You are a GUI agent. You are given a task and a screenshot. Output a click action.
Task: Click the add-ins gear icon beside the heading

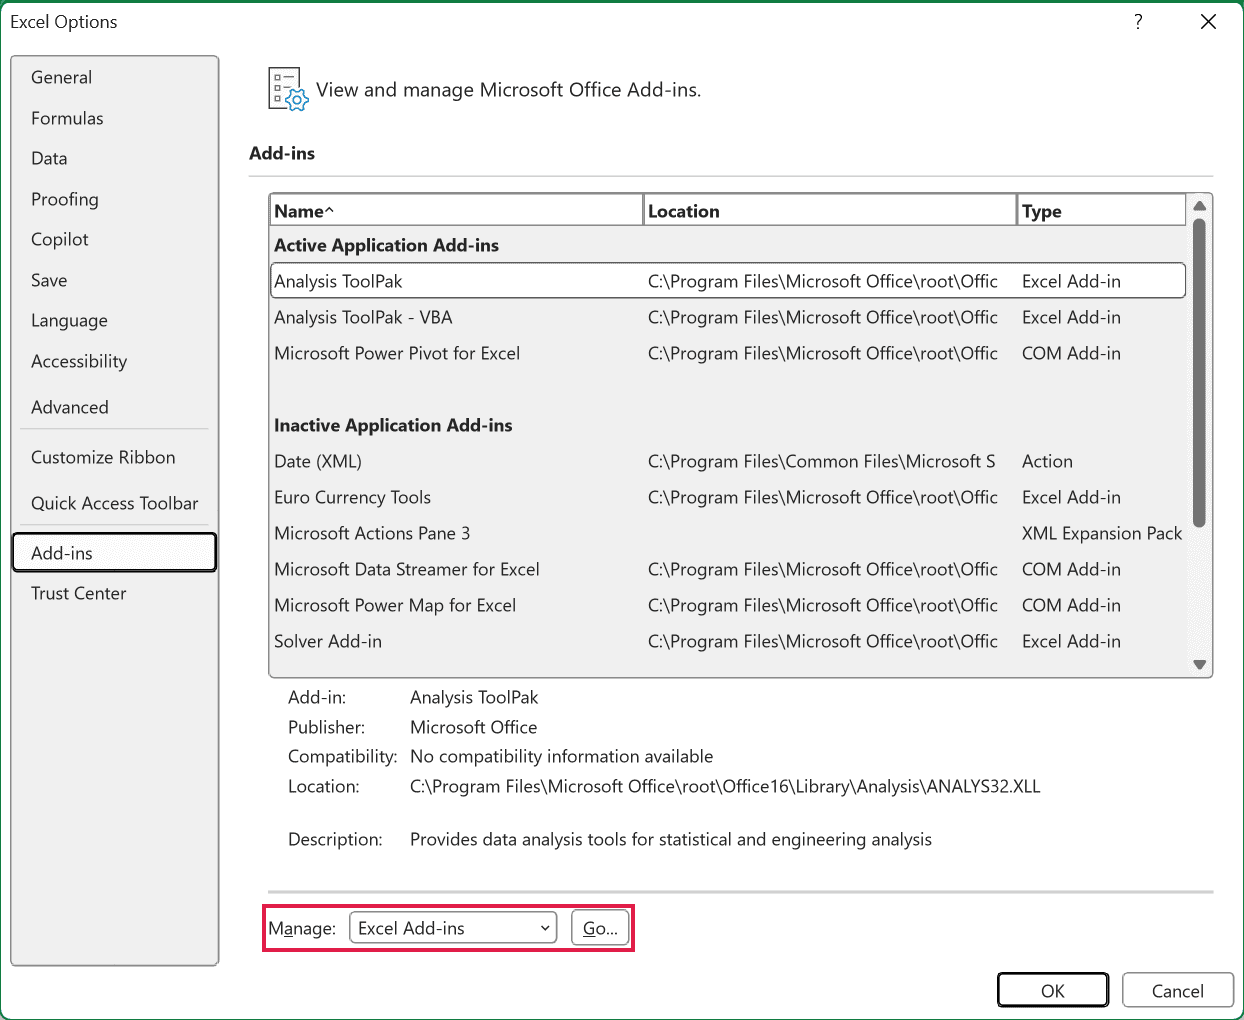click(x=288, y=89)
